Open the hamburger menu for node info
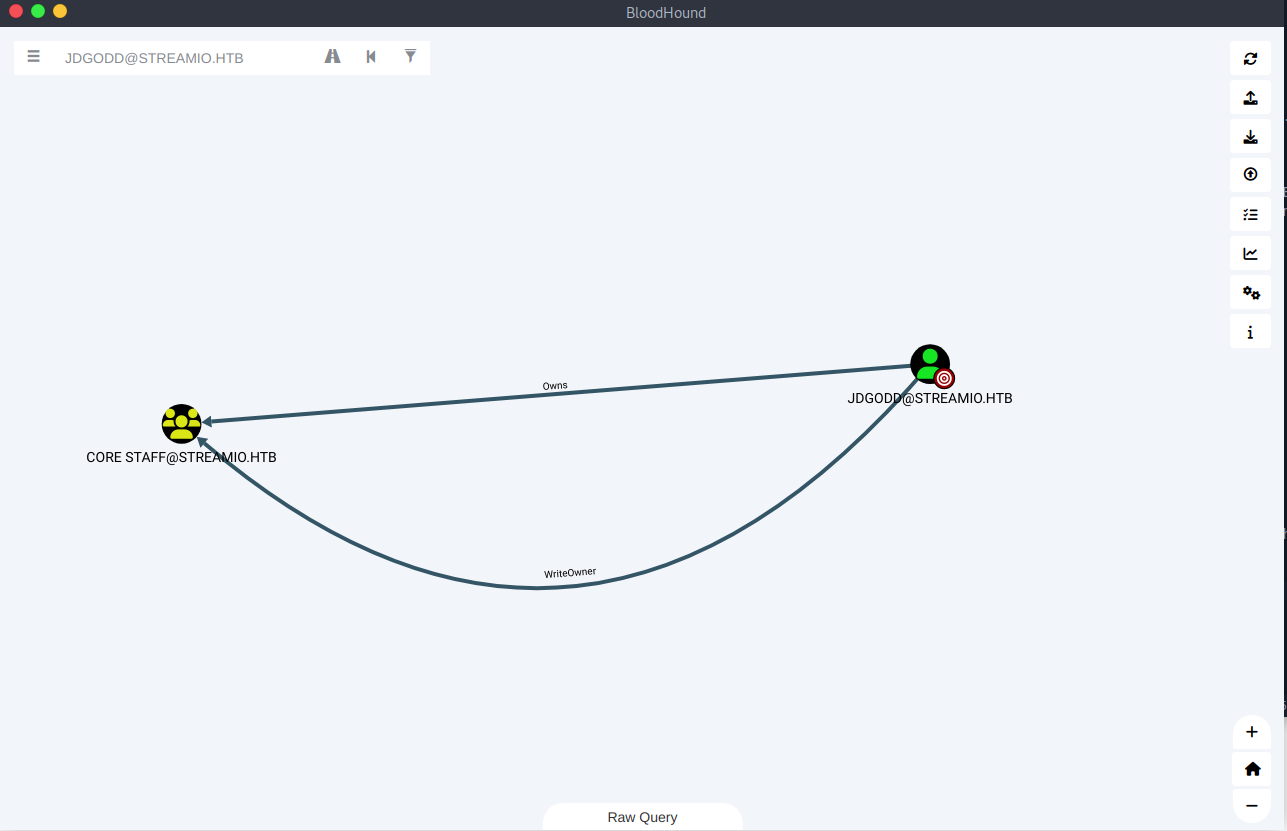Screen dimensions: 1287x831 click(x=34, y=57)
